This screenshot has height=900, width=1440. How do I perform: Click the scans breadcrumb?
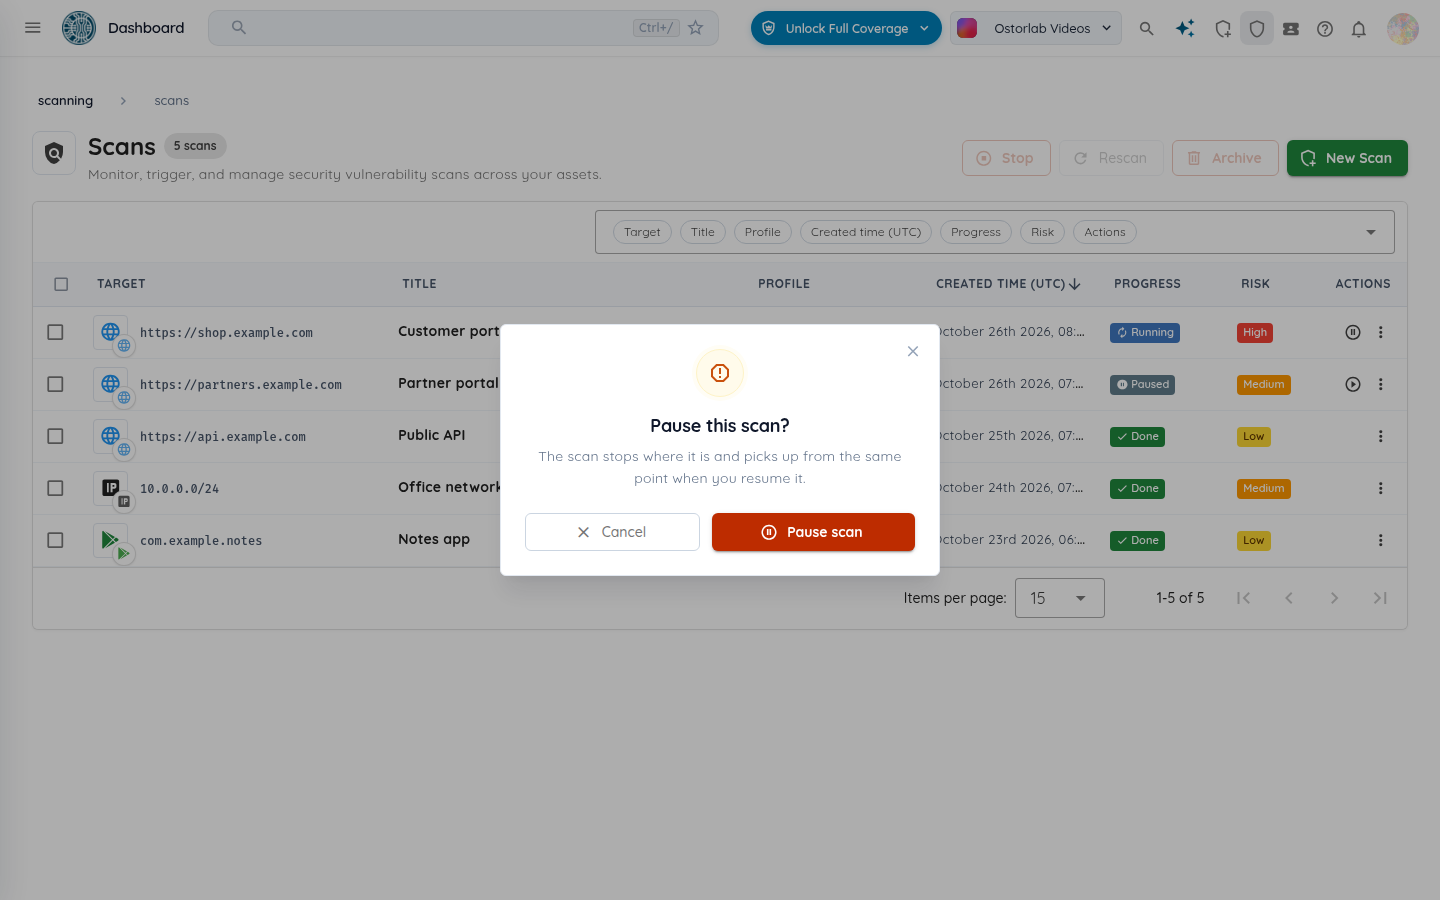[172, 101]
